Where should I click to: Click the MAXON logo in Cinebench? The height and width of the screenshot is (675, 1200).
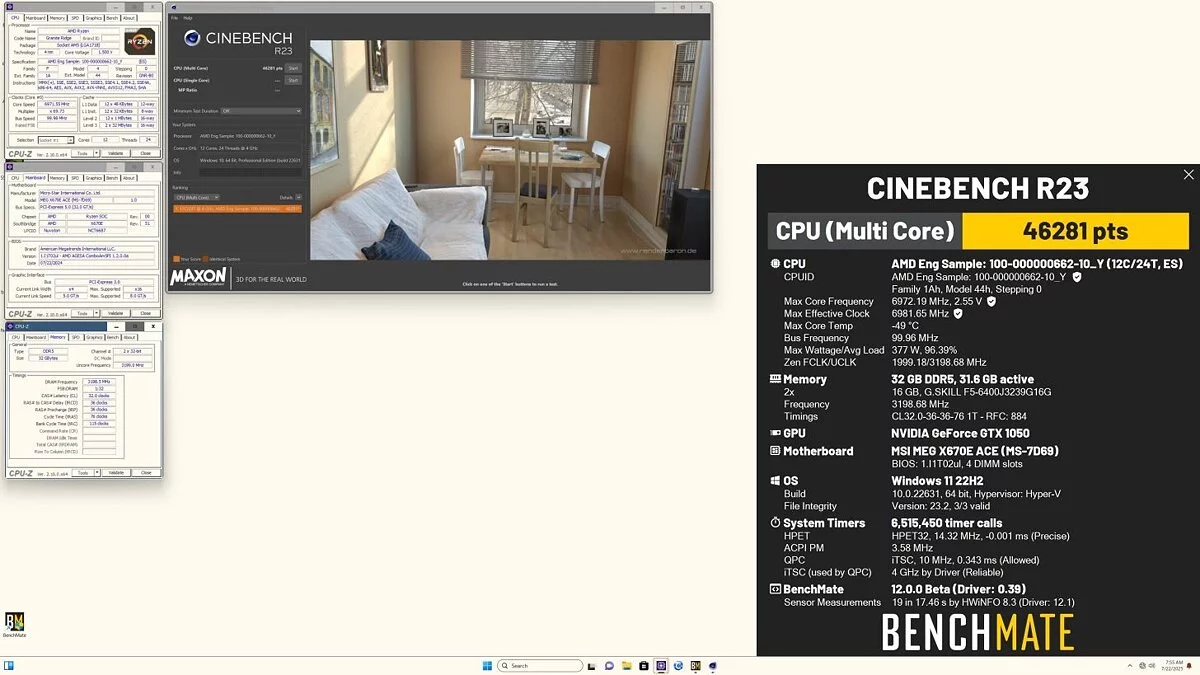coord(198,277)
